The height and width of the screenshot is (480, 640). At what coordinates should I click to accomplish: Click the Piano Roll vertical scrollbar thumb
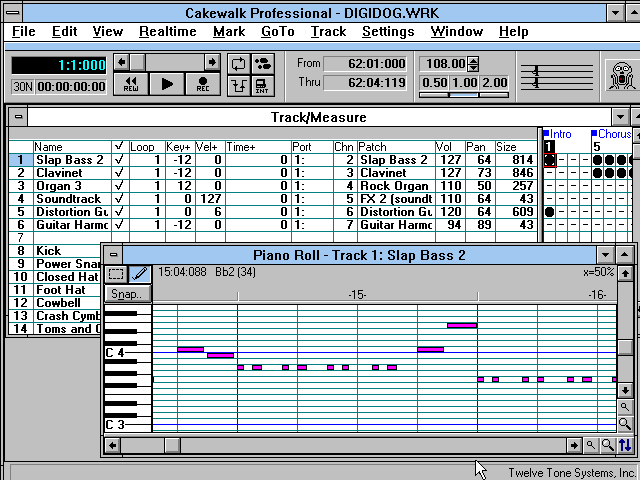pyautogui.click(x=625, y=347)
